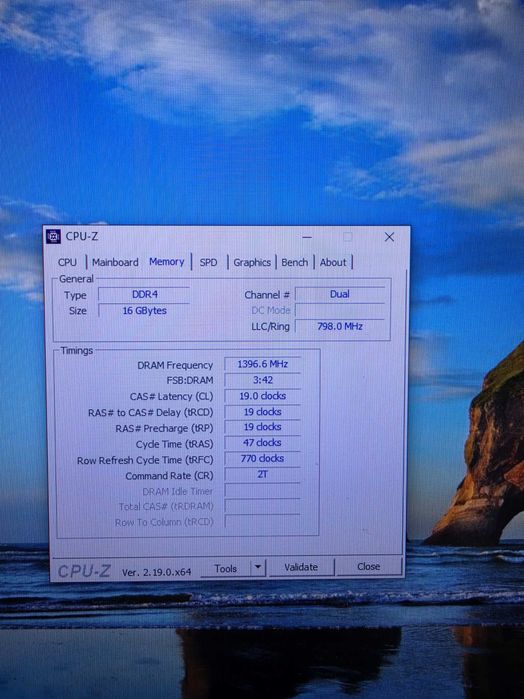This screenshot has height=699, width=524.
Task: Click the DRAM Frequency label
Action: pos(175,365)
